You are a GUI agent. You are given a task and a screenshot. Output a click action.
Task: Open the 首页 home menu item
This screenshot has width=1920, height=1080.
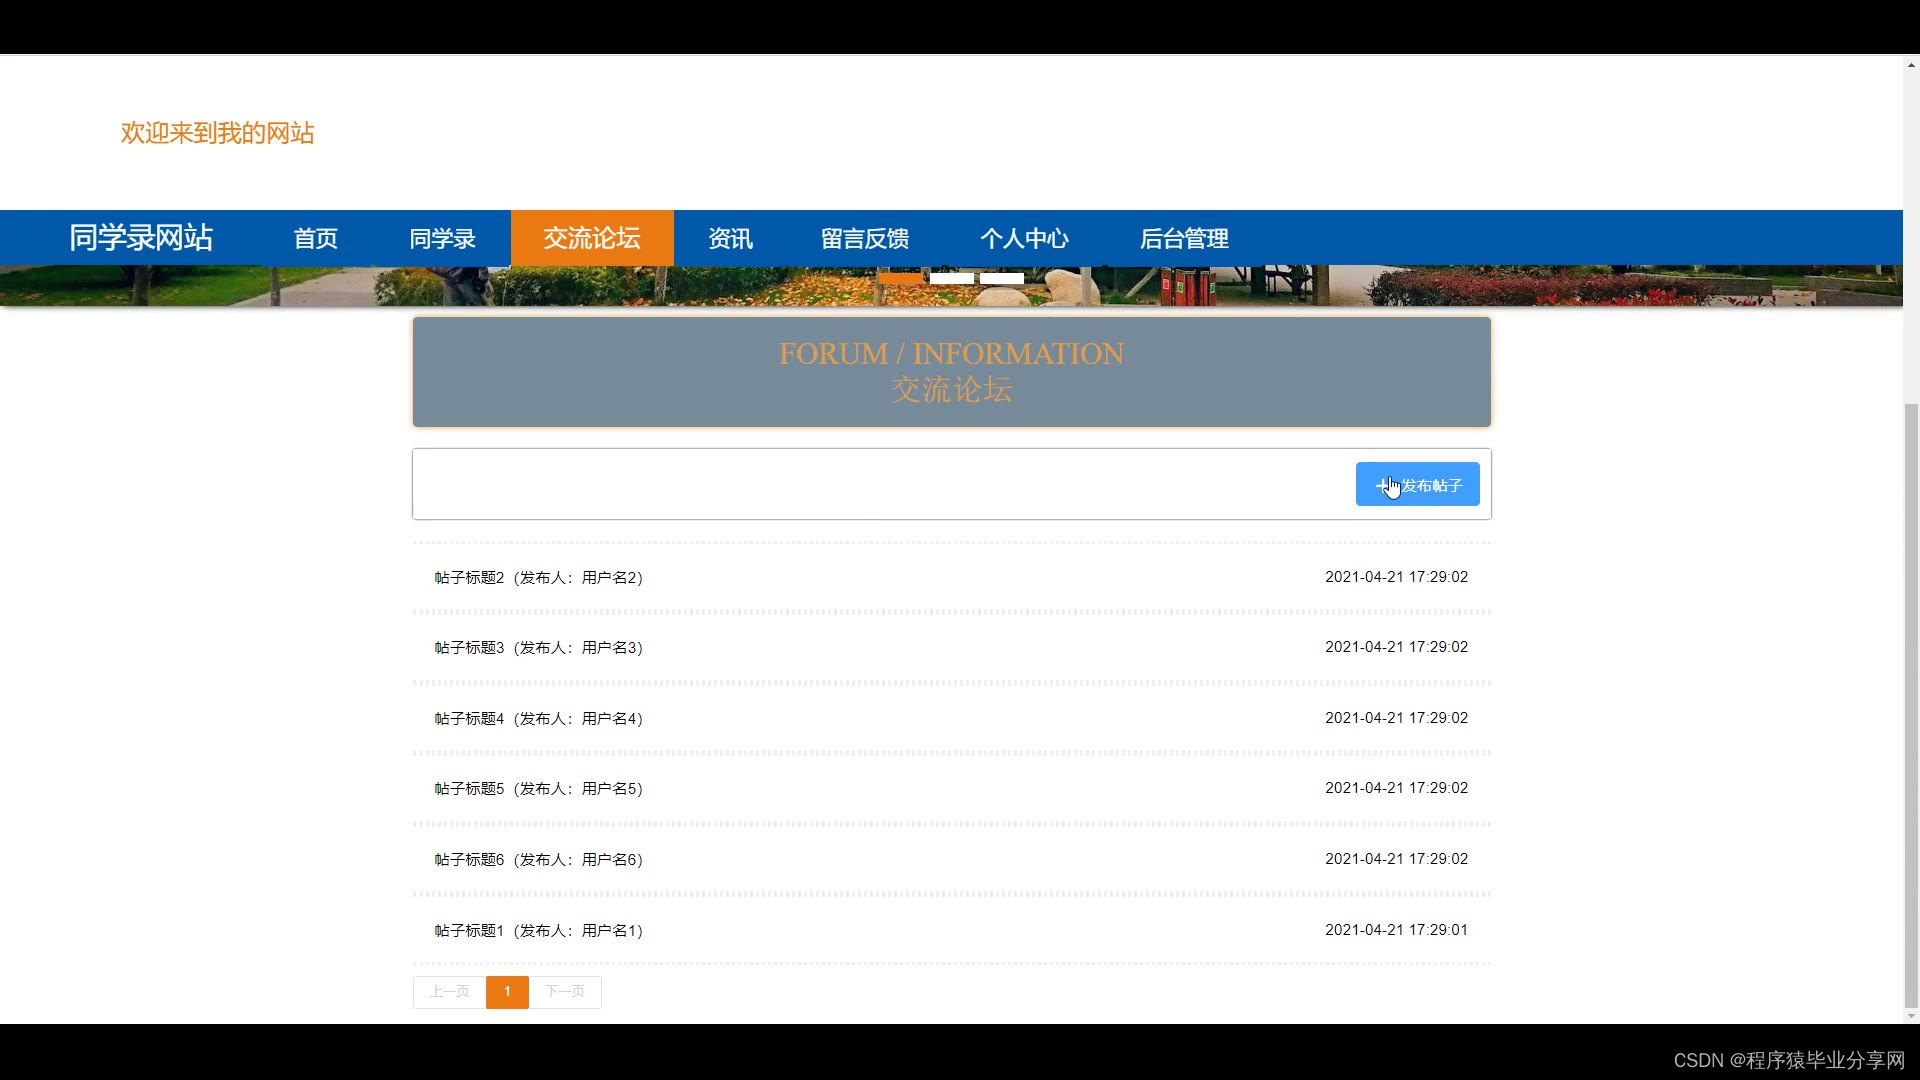[315, 239]
